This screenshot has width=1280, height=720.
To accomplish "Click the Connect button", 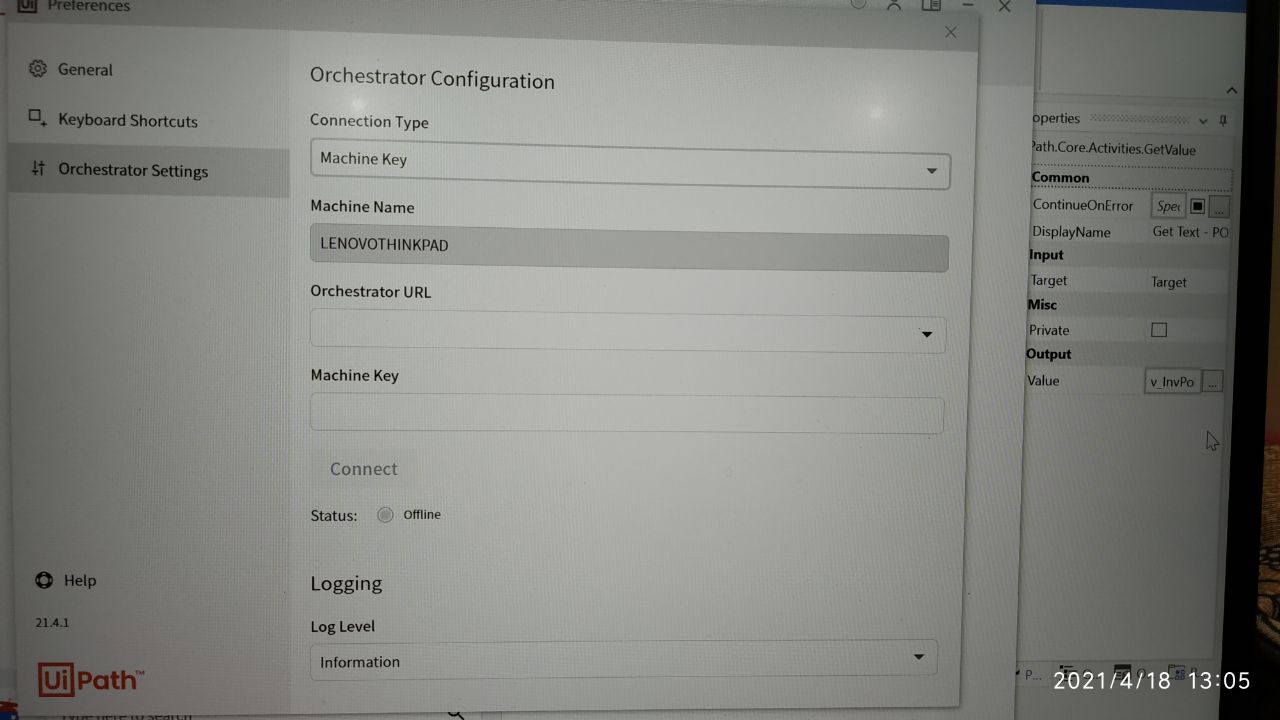I will pyautogui.click(x=364, y=469).
